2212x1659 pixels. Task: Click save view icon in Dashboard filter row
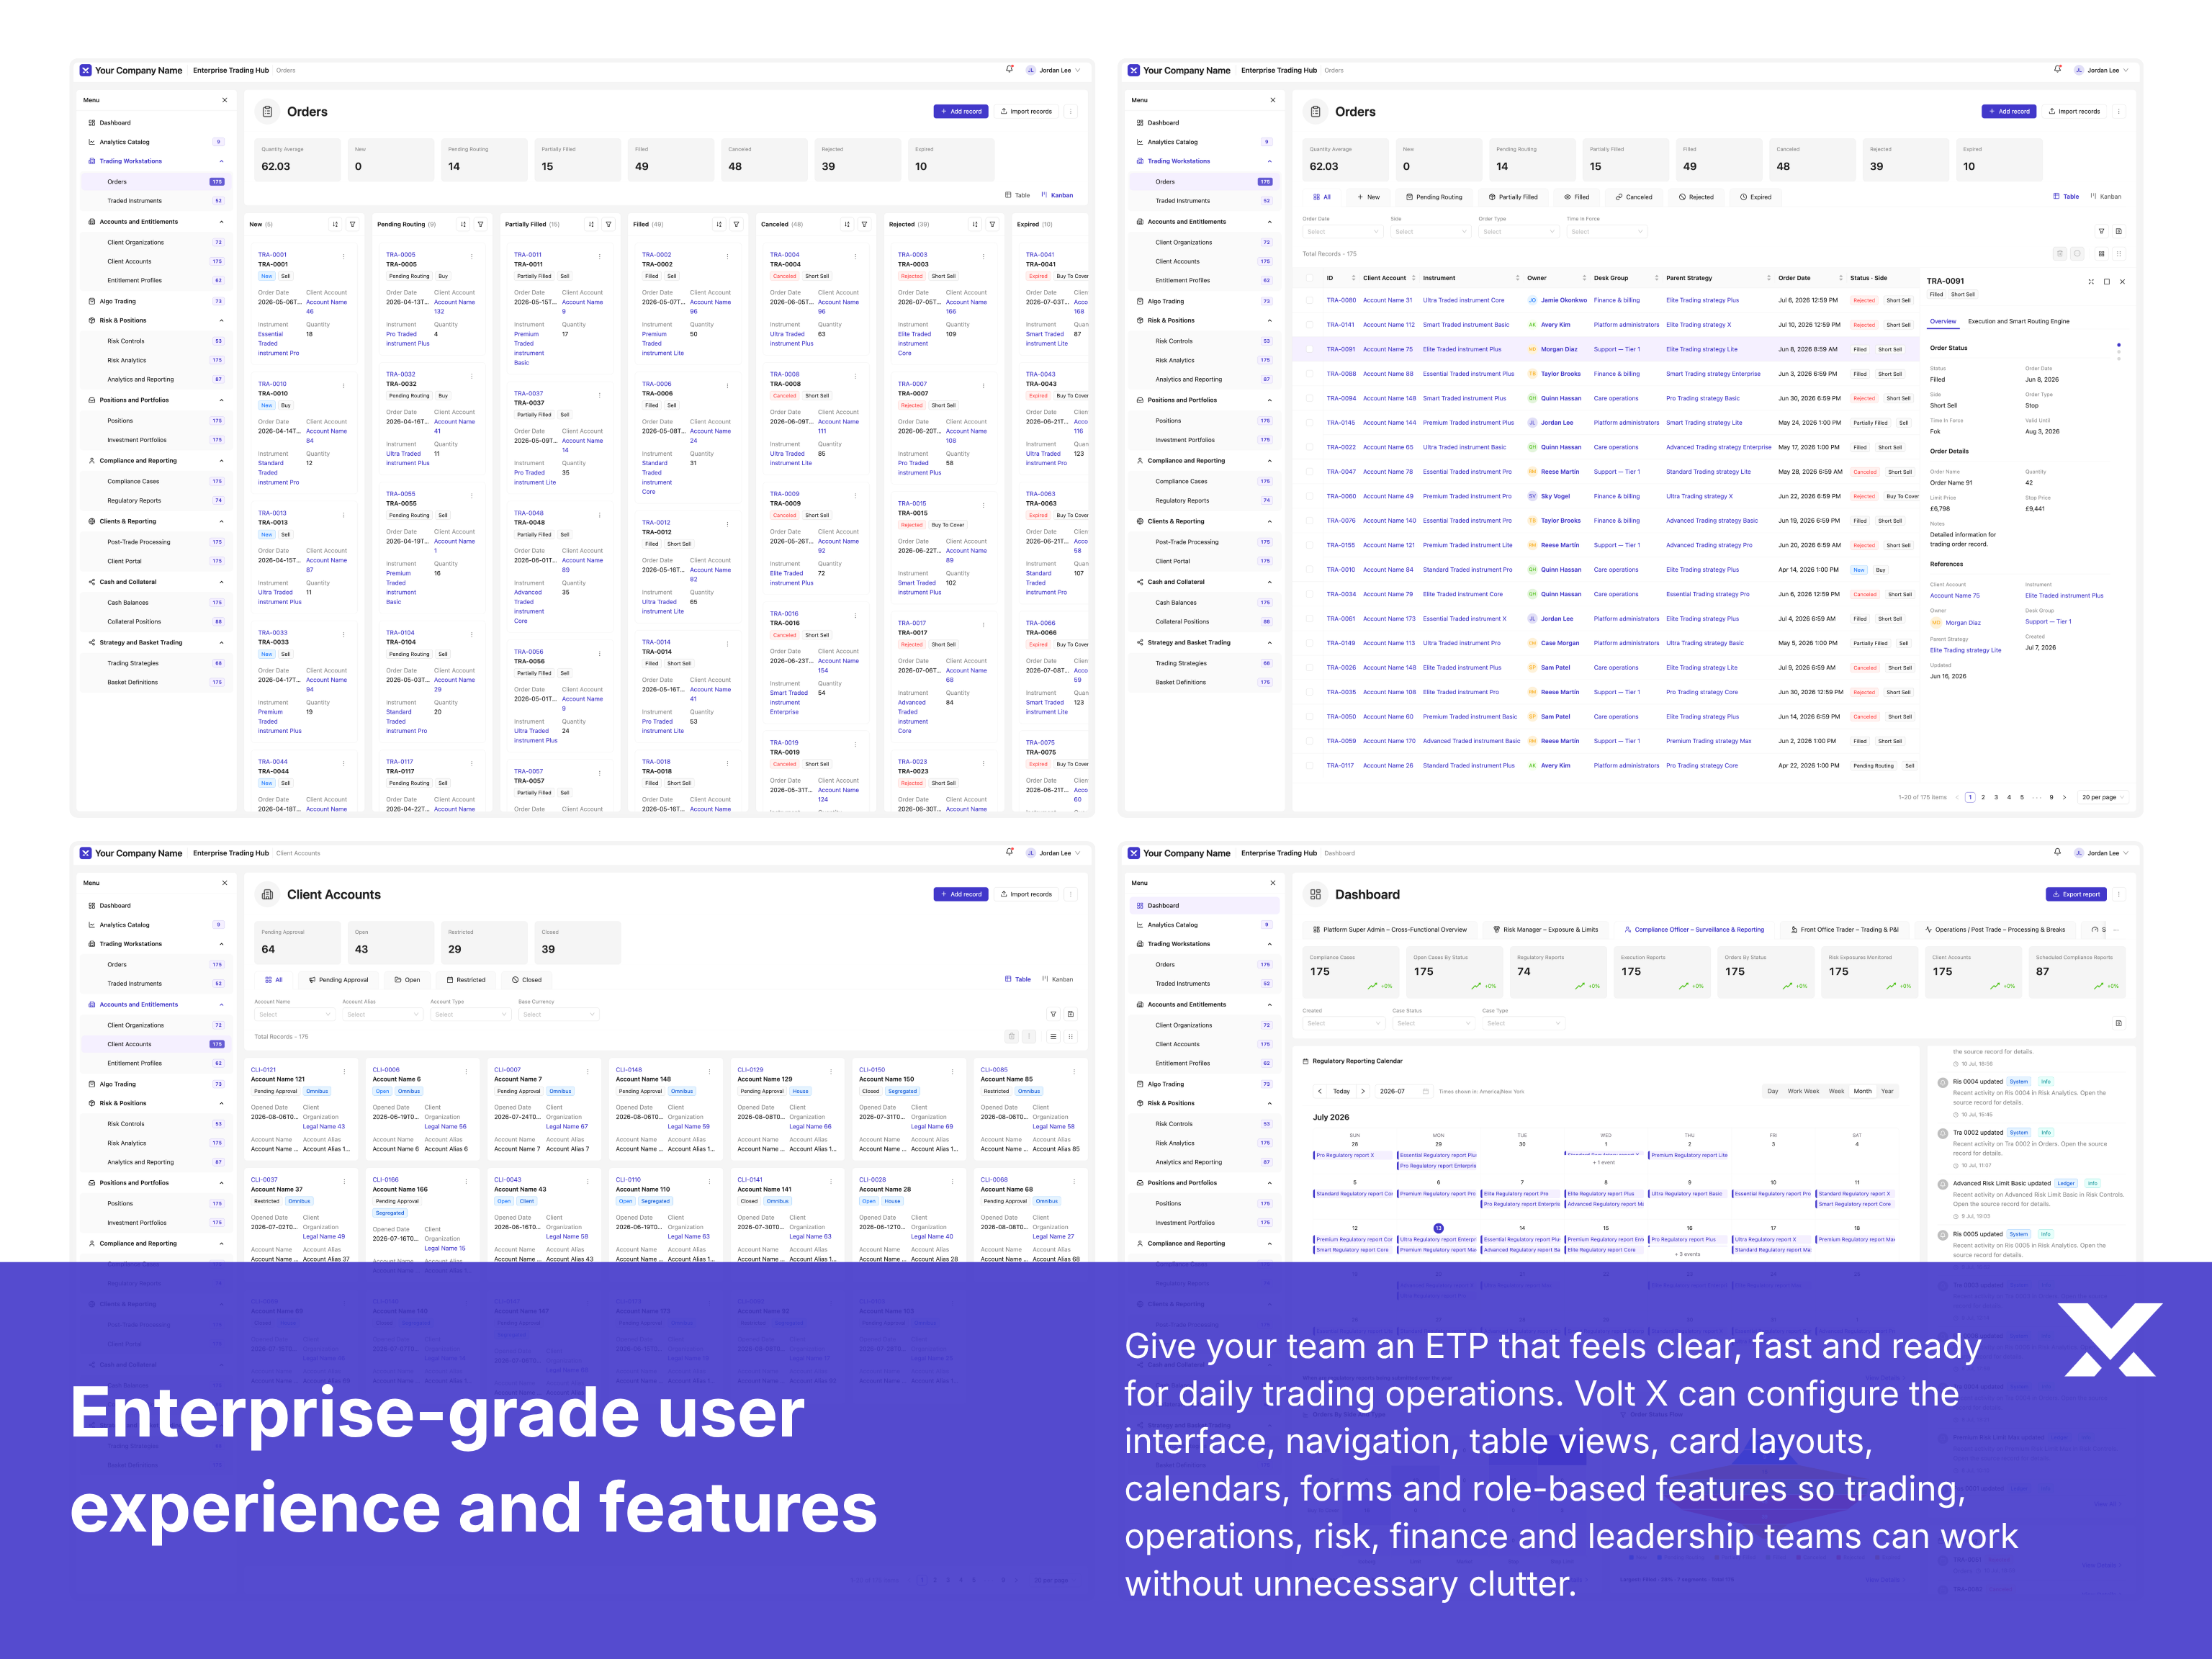[x=2118, y=1023]
